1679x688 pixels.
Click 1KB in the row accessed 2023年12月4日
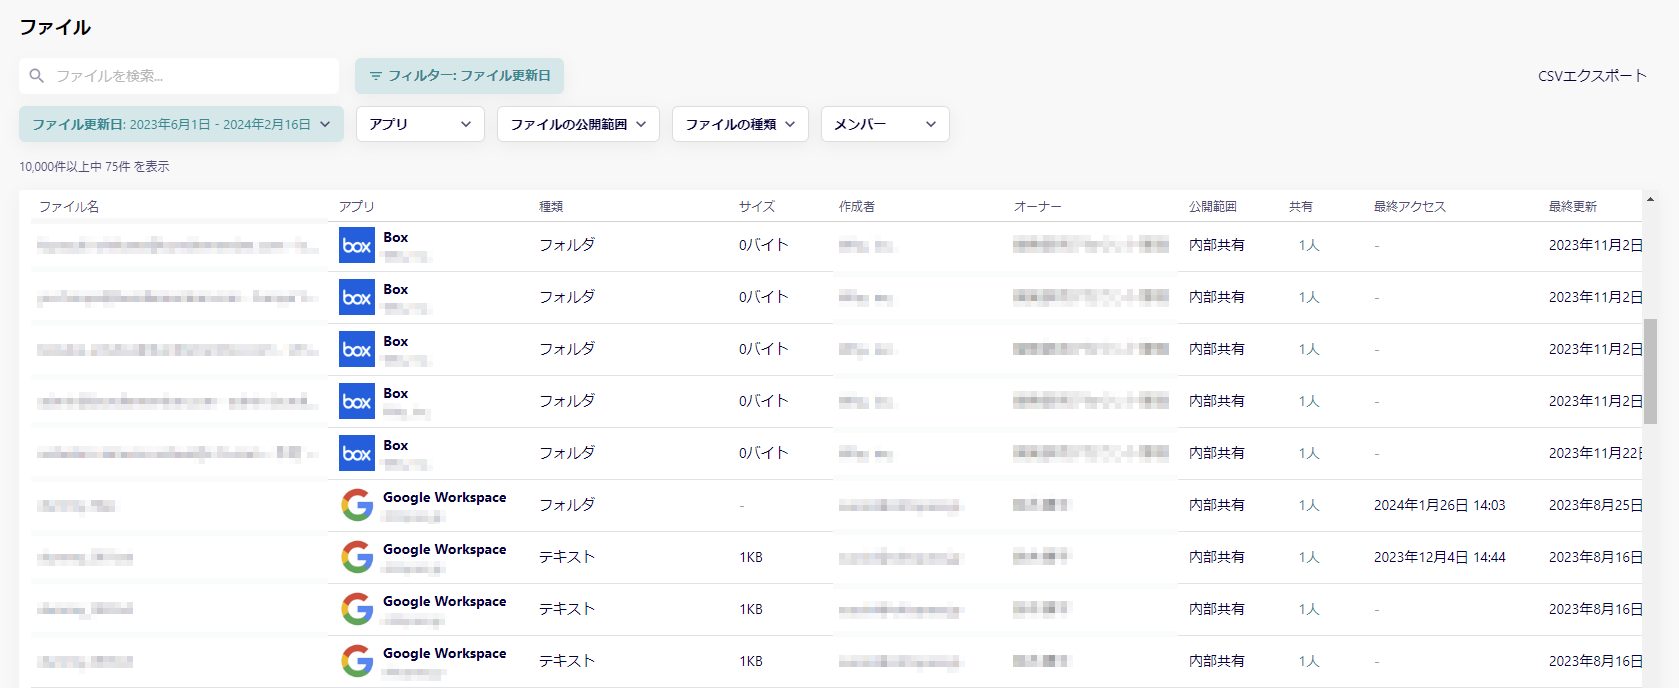click(x=750, y=557)
